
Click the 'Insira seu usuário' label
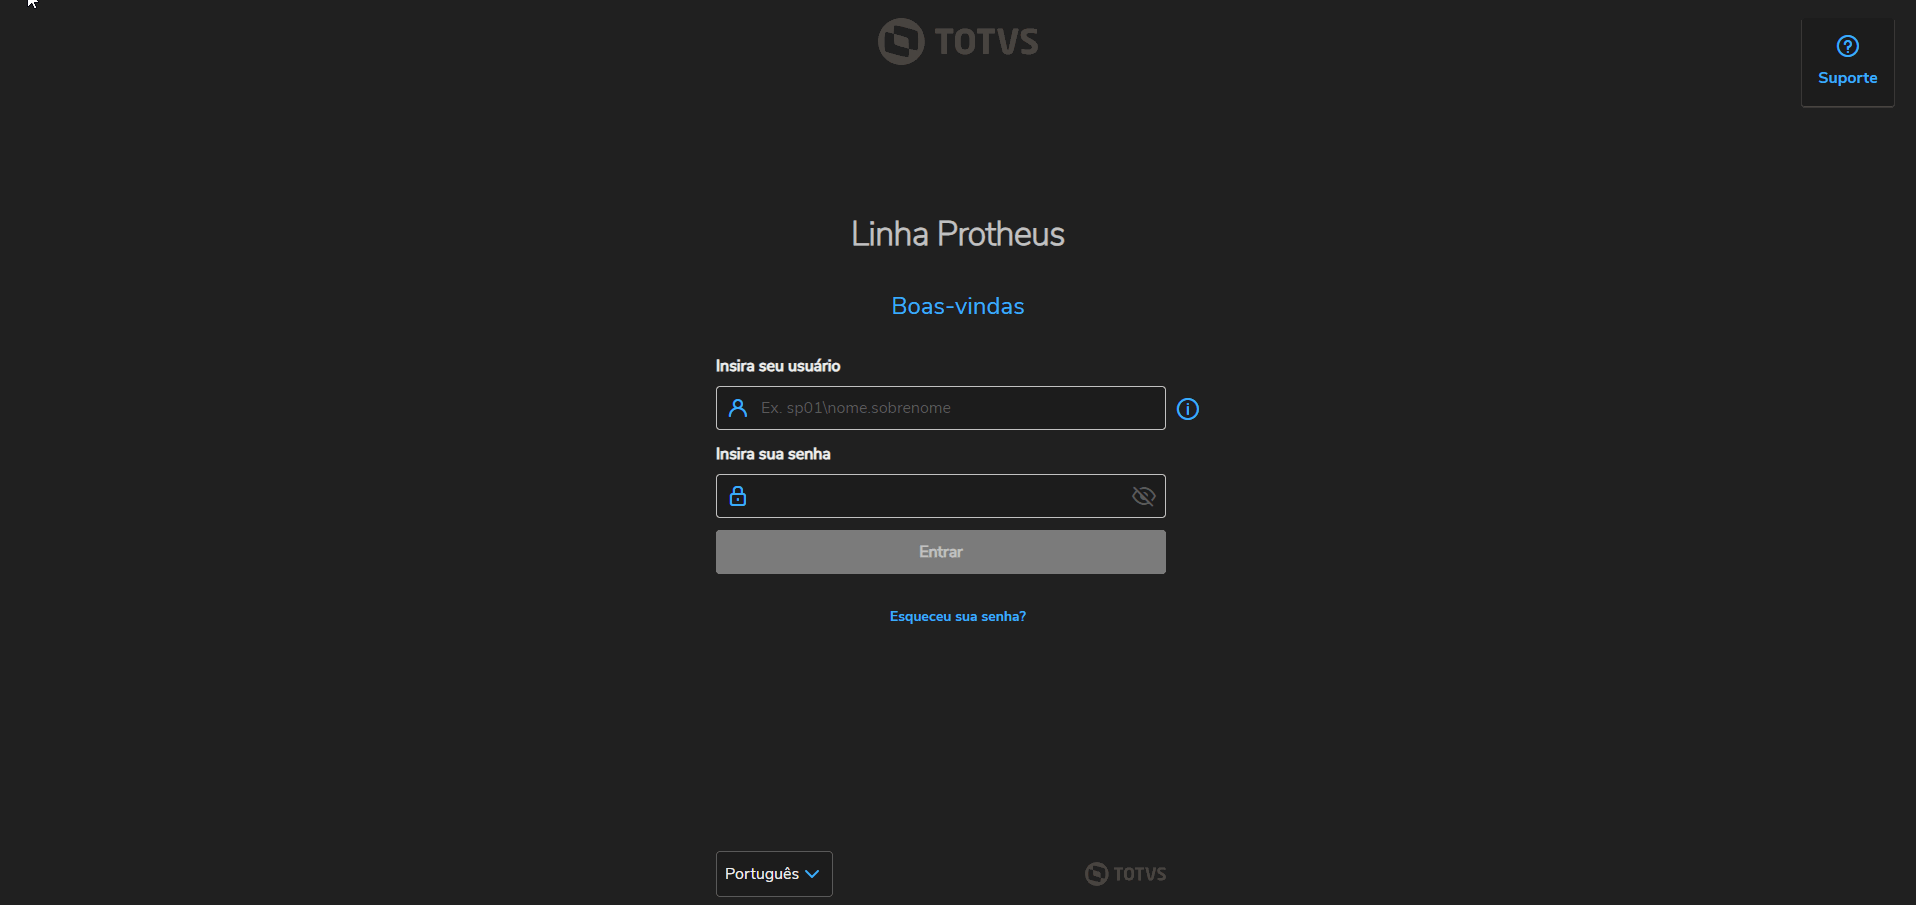(x=777, y=366)
